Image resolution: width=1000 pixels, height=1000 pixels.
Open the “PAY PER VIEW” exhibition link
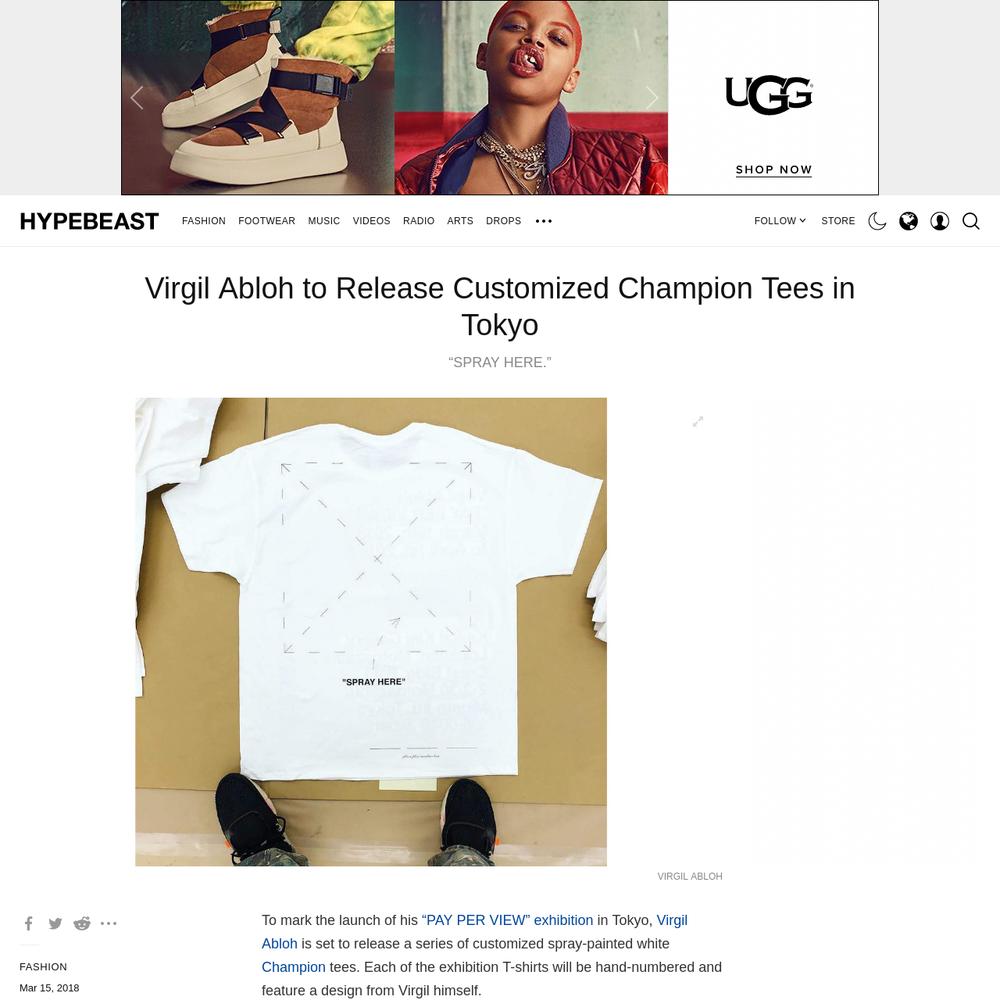pos(507,920)
